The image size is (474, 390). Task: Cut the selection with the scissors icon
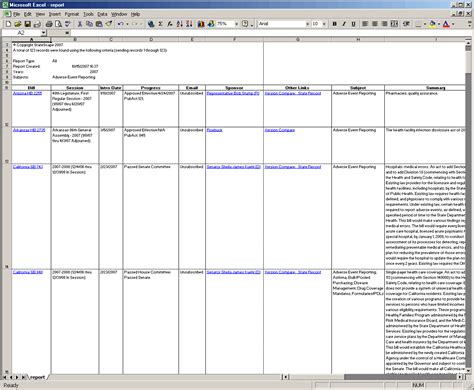80,24
